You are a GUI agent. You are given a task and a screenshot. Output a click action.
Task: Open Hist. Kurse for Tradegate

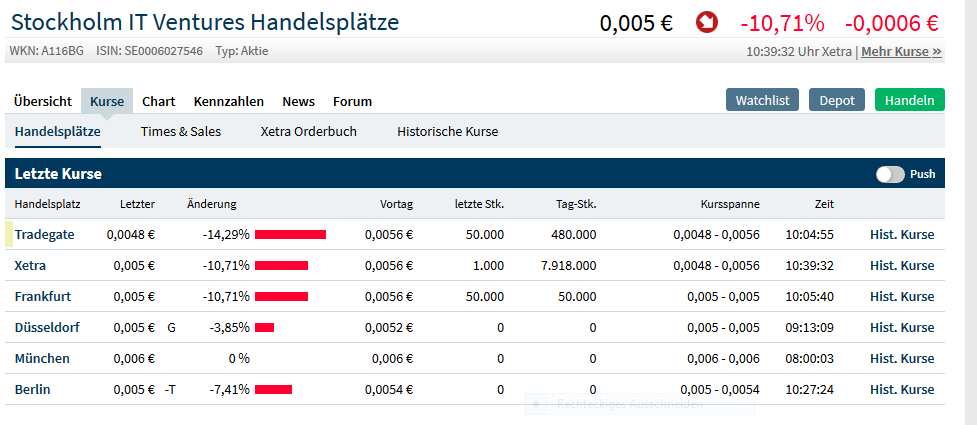click(902, 235)
